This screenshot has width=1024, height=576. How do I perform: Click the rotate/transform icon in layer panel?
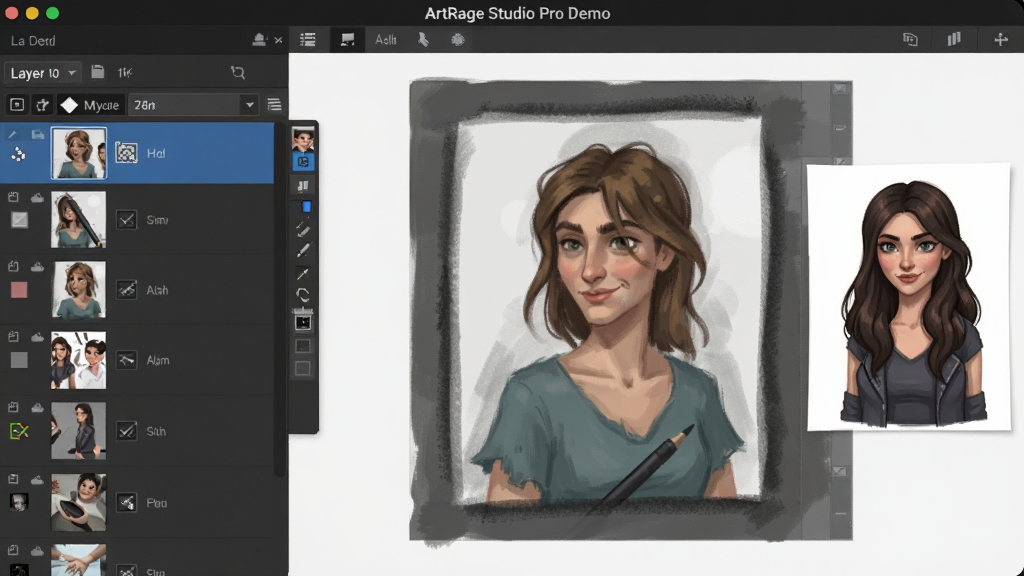[238, 72]
